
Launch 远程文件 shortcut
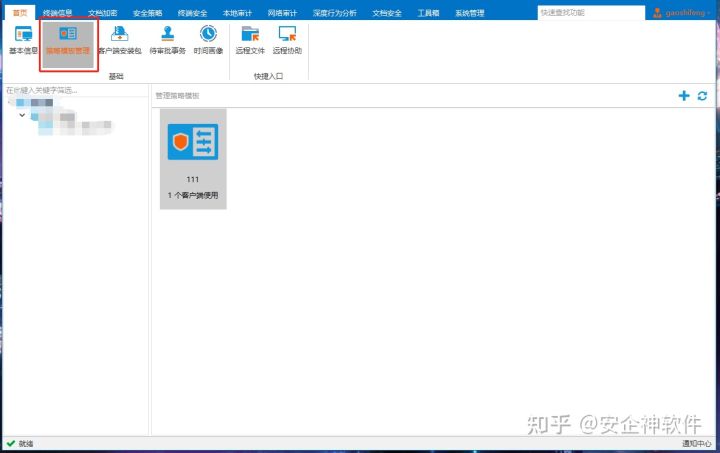(x=250, y=40)
